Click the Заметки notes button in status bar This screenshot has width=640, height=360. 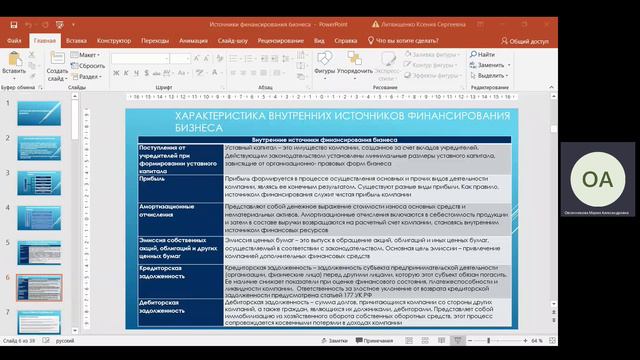coord(334,340)
